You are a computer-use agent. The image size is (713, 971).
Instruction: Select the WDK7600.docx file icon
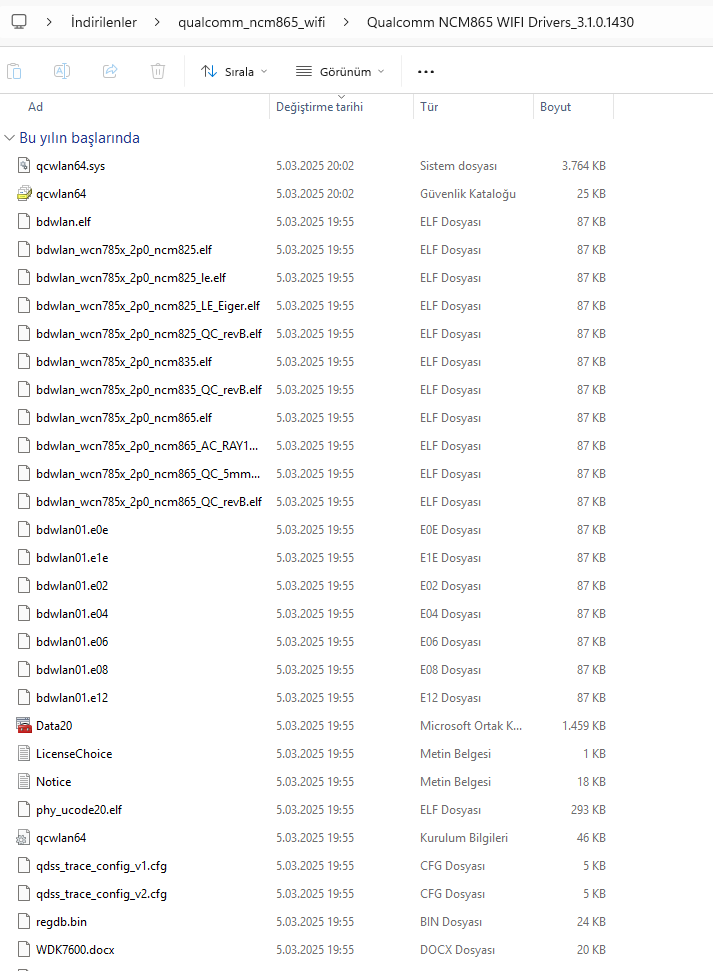click(24, 949)
